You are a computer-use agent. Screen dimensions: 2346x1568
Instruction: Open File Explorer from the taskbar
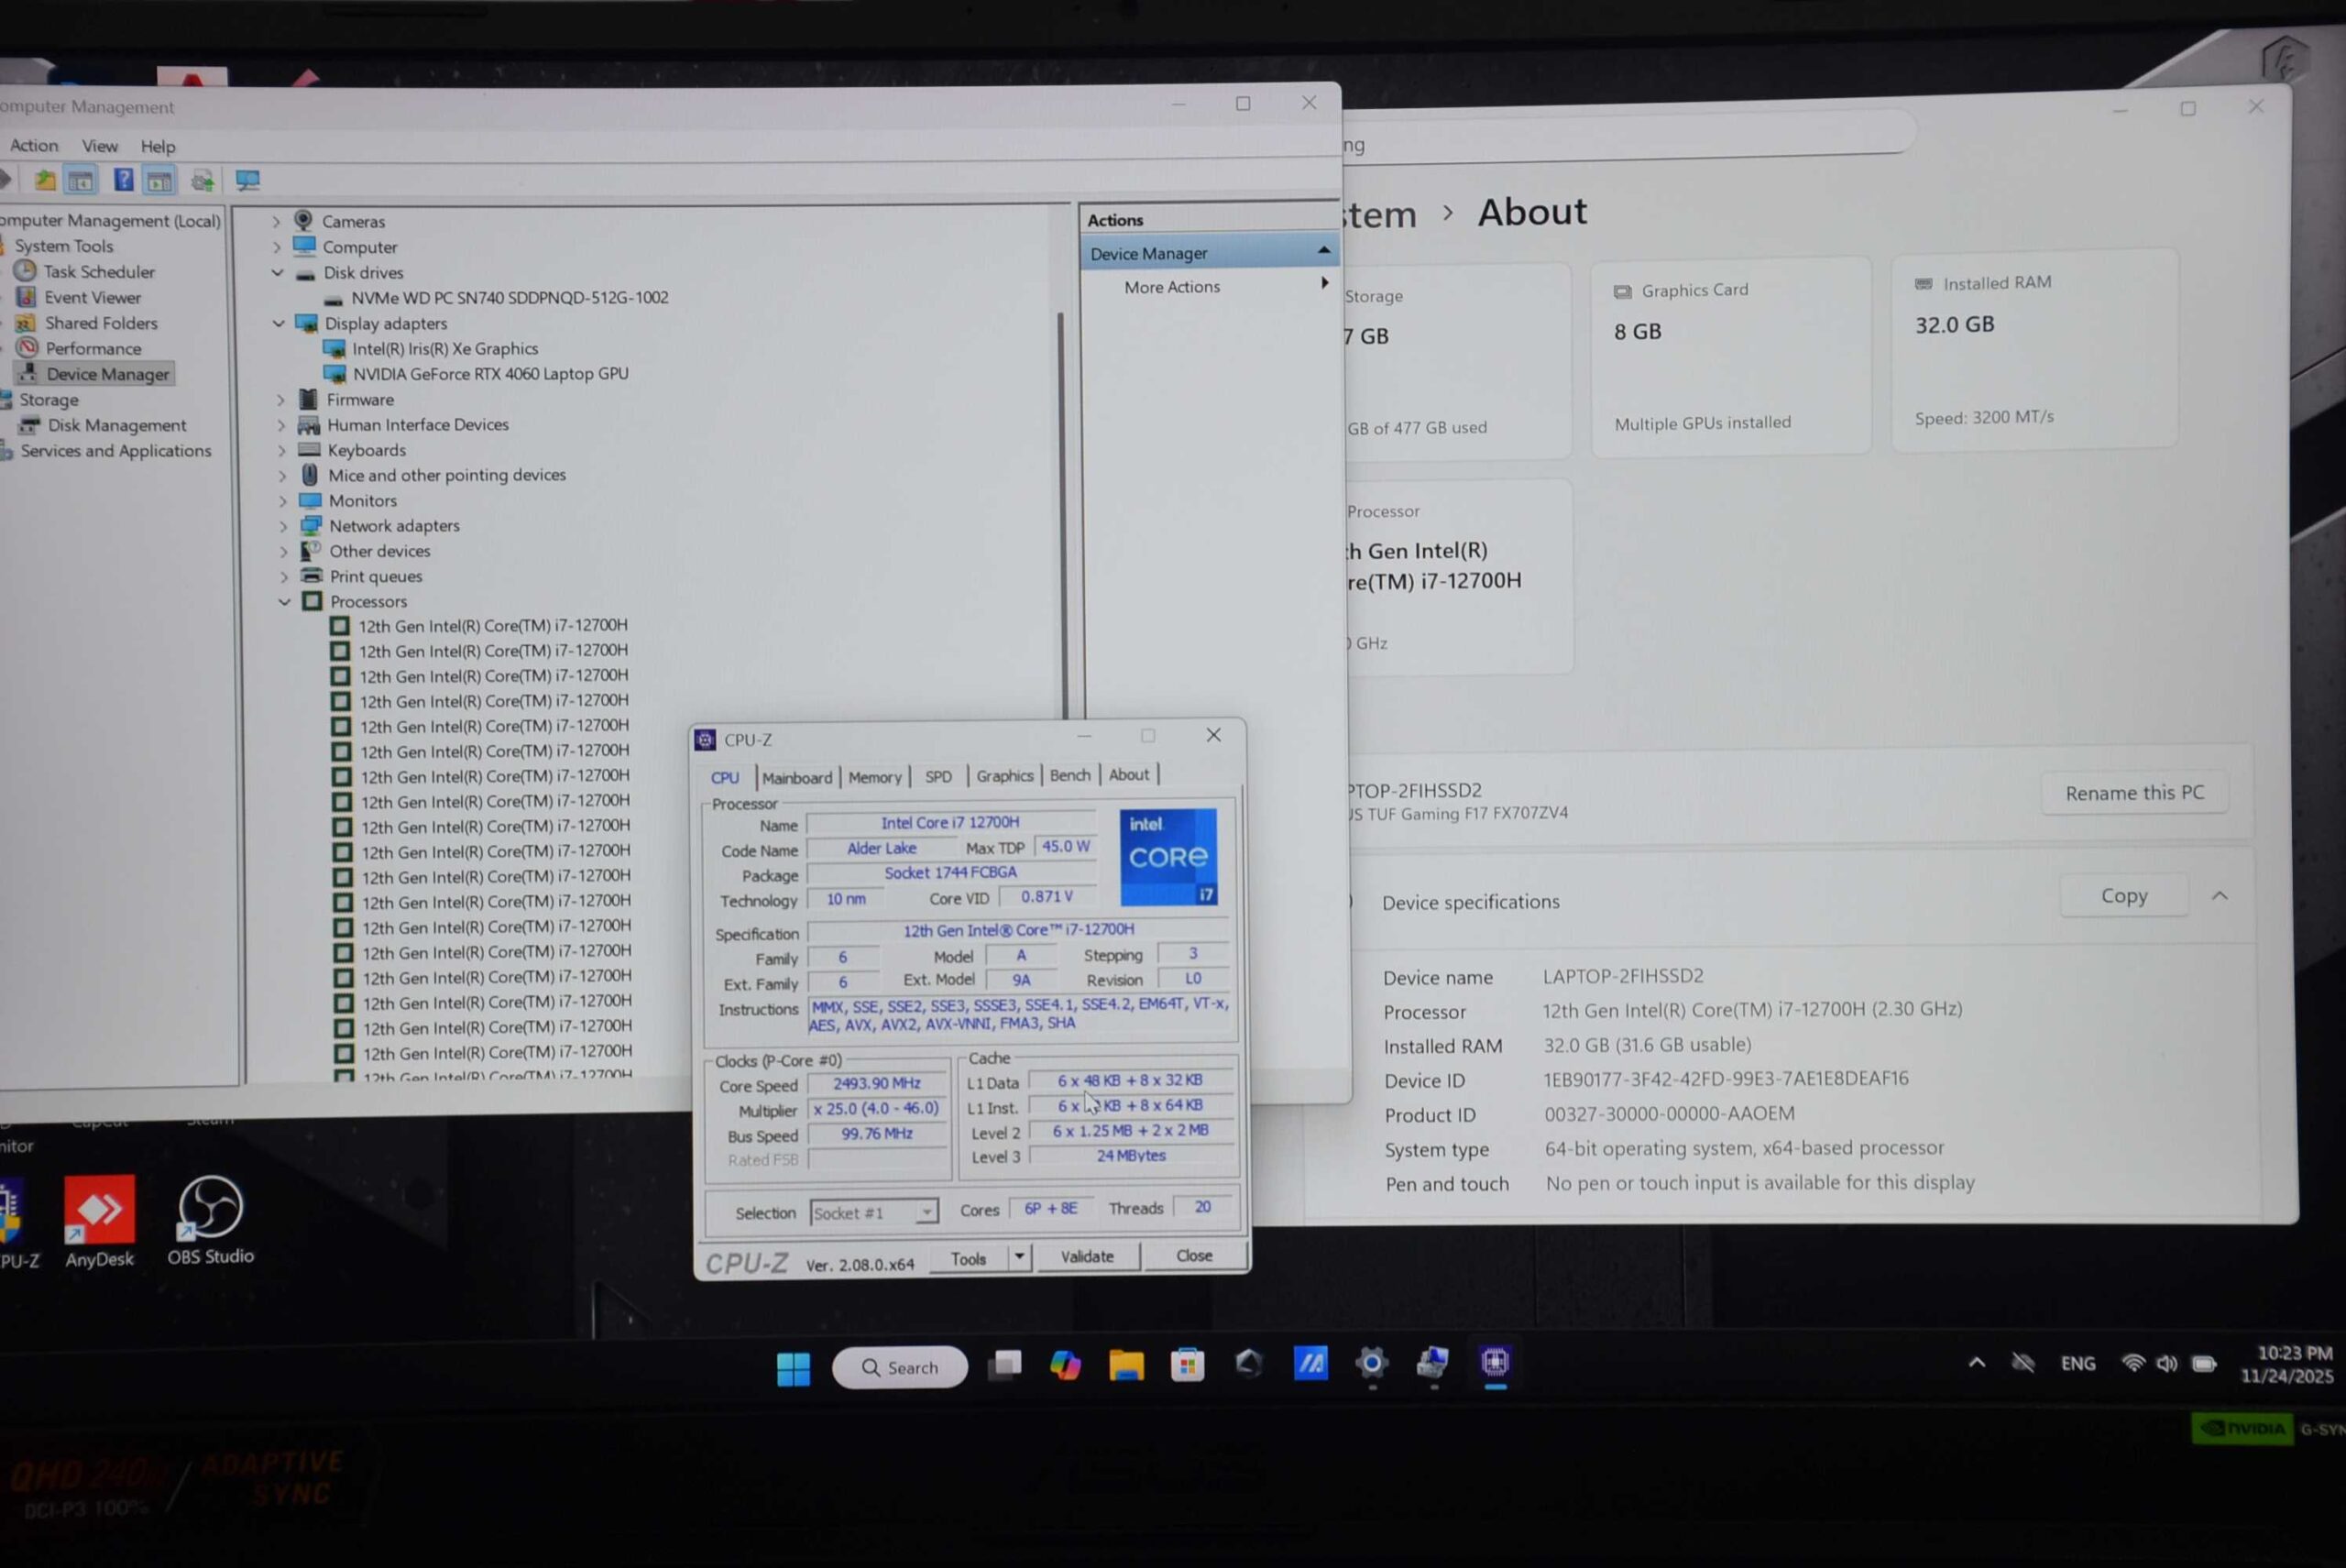[1126, 1365]
